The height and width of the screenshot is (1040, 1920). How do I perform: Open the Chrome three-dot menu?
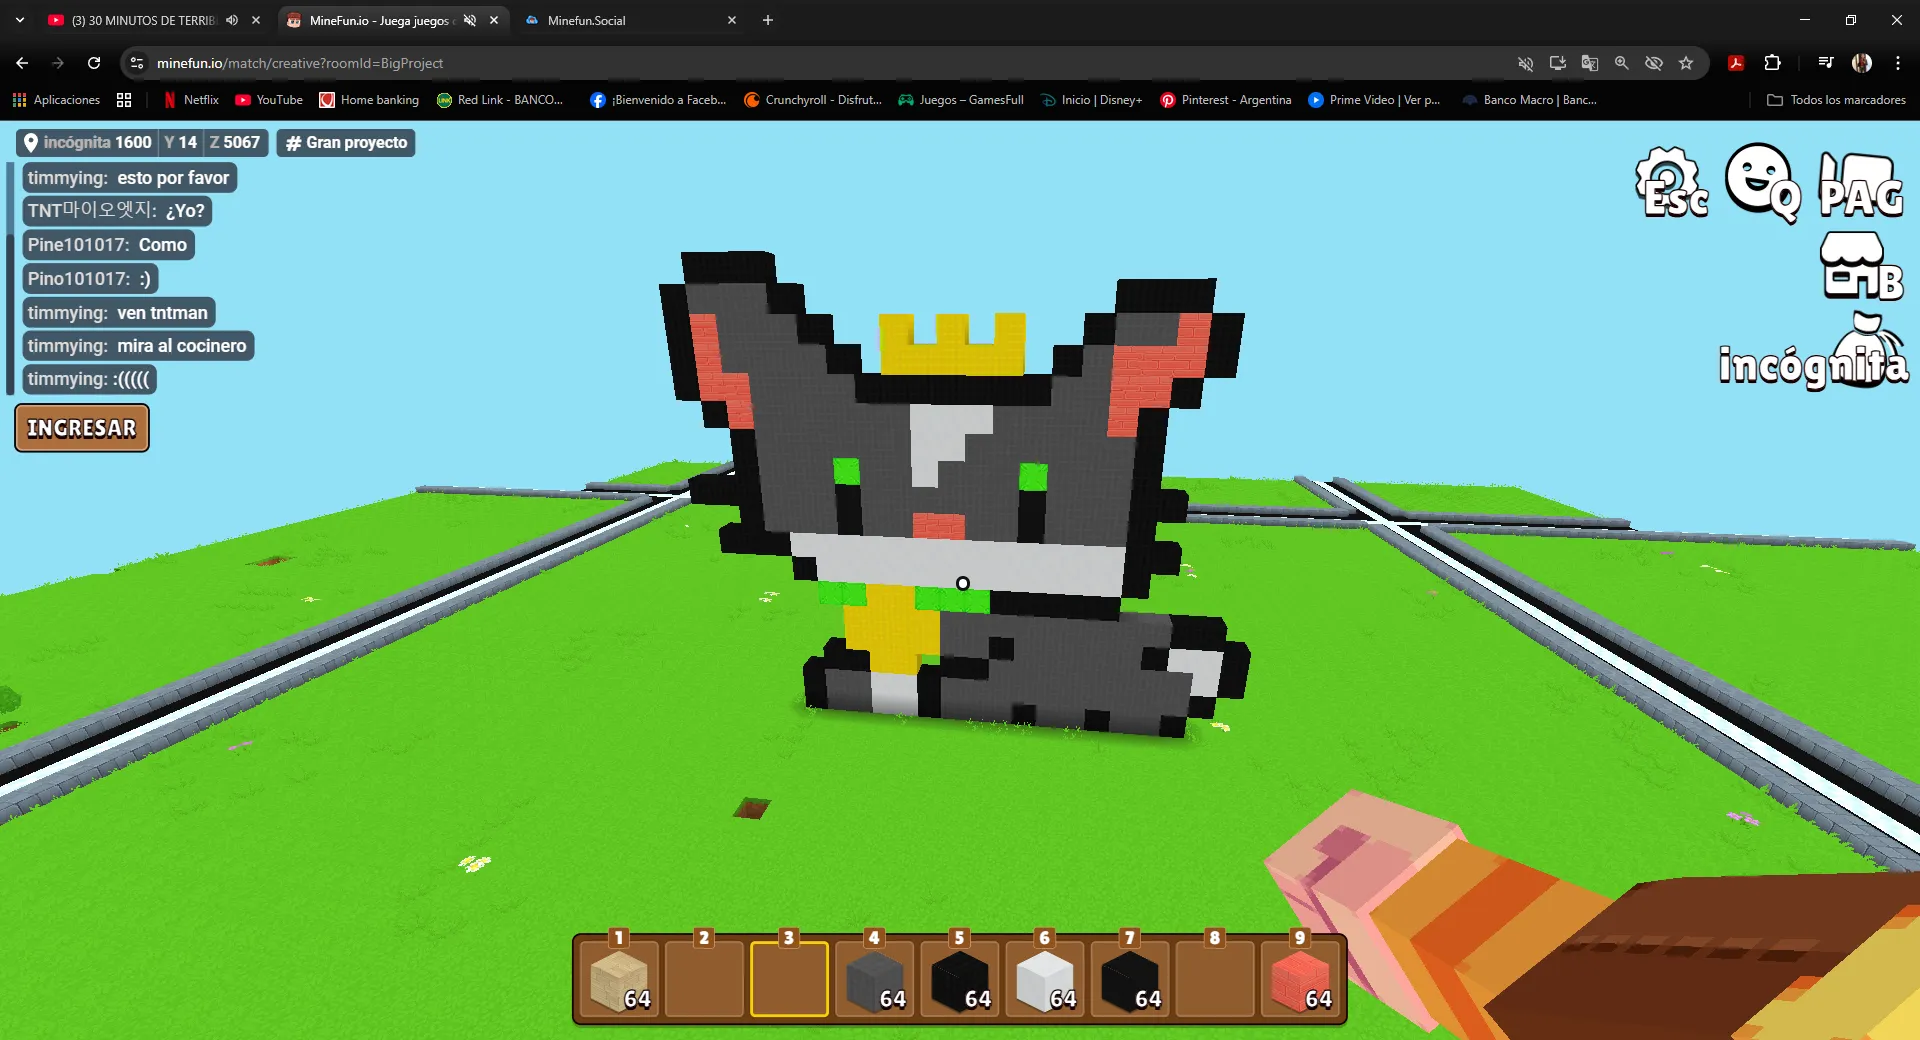click(x=1898, y=63)
